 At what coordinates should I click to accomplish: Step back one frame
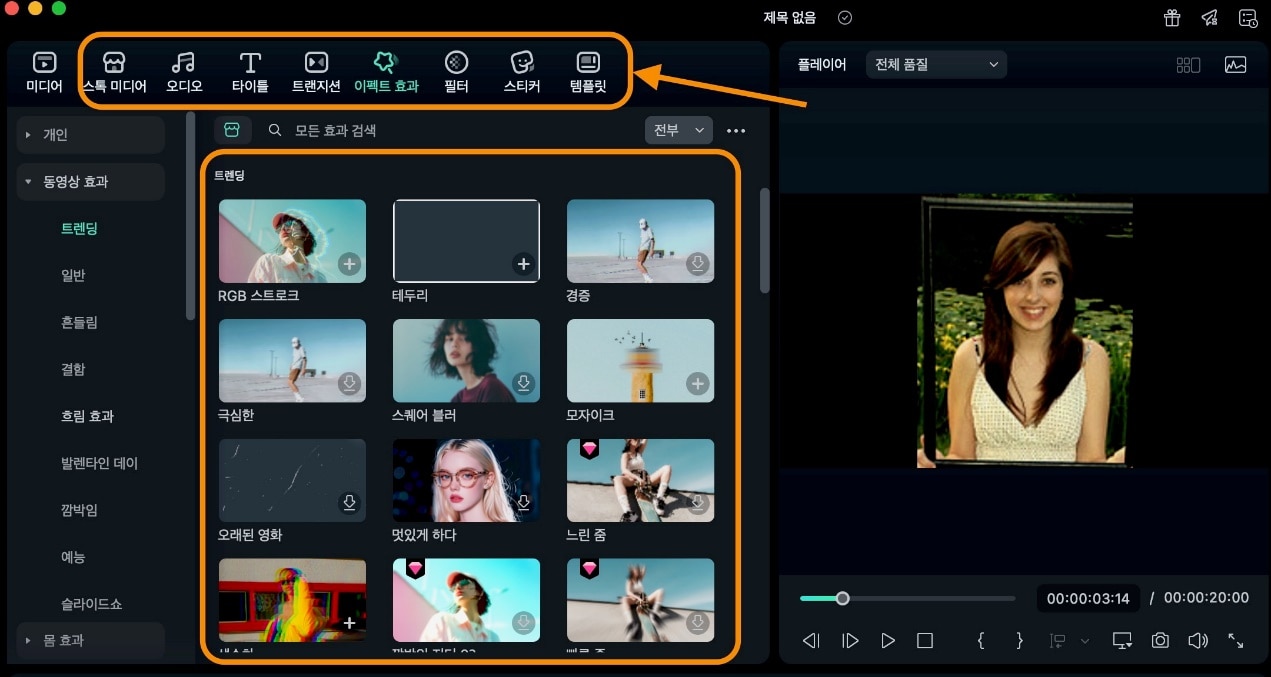pos(812,641)
